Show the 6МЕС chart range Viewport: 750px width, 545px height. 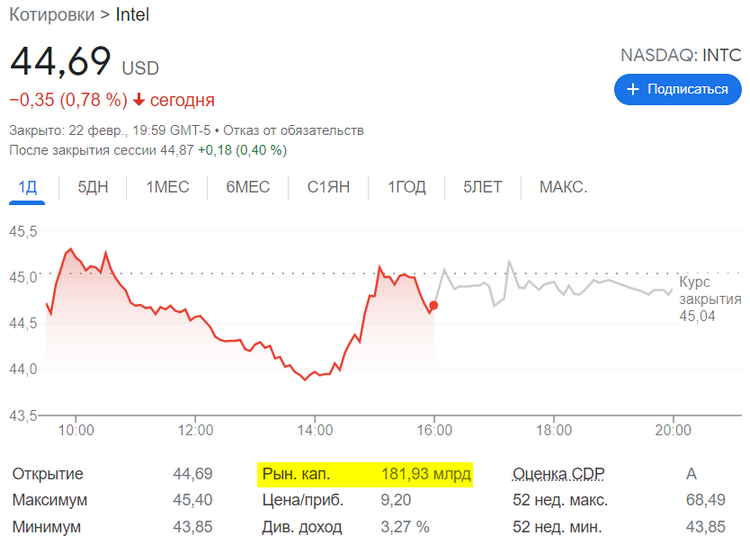248,187
